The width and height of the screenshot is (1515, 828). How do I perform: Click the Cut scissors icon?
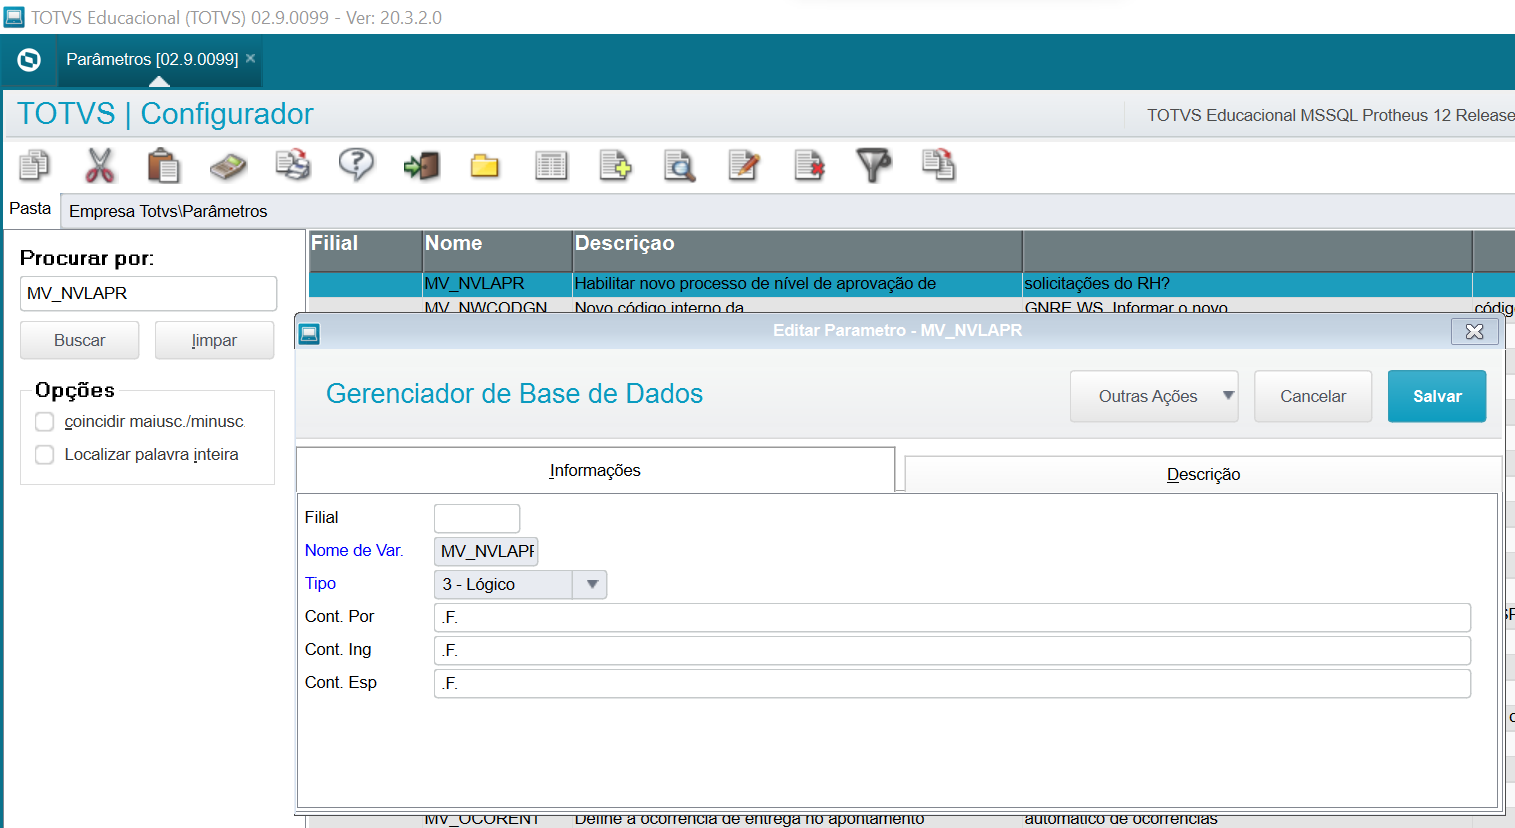click(x=100, y=165)
